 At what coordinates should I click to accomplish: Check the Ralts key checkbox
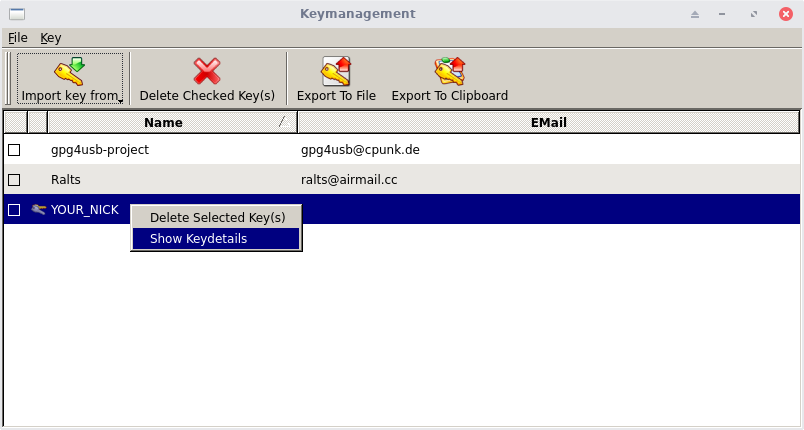point(14,180)
